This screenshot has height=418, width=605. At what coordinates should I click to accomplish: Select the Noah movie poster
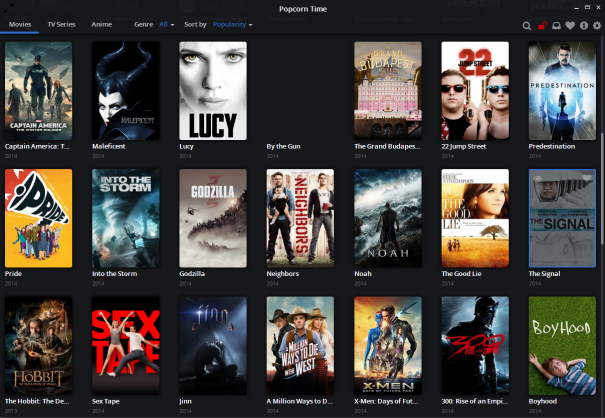(388, 218)
